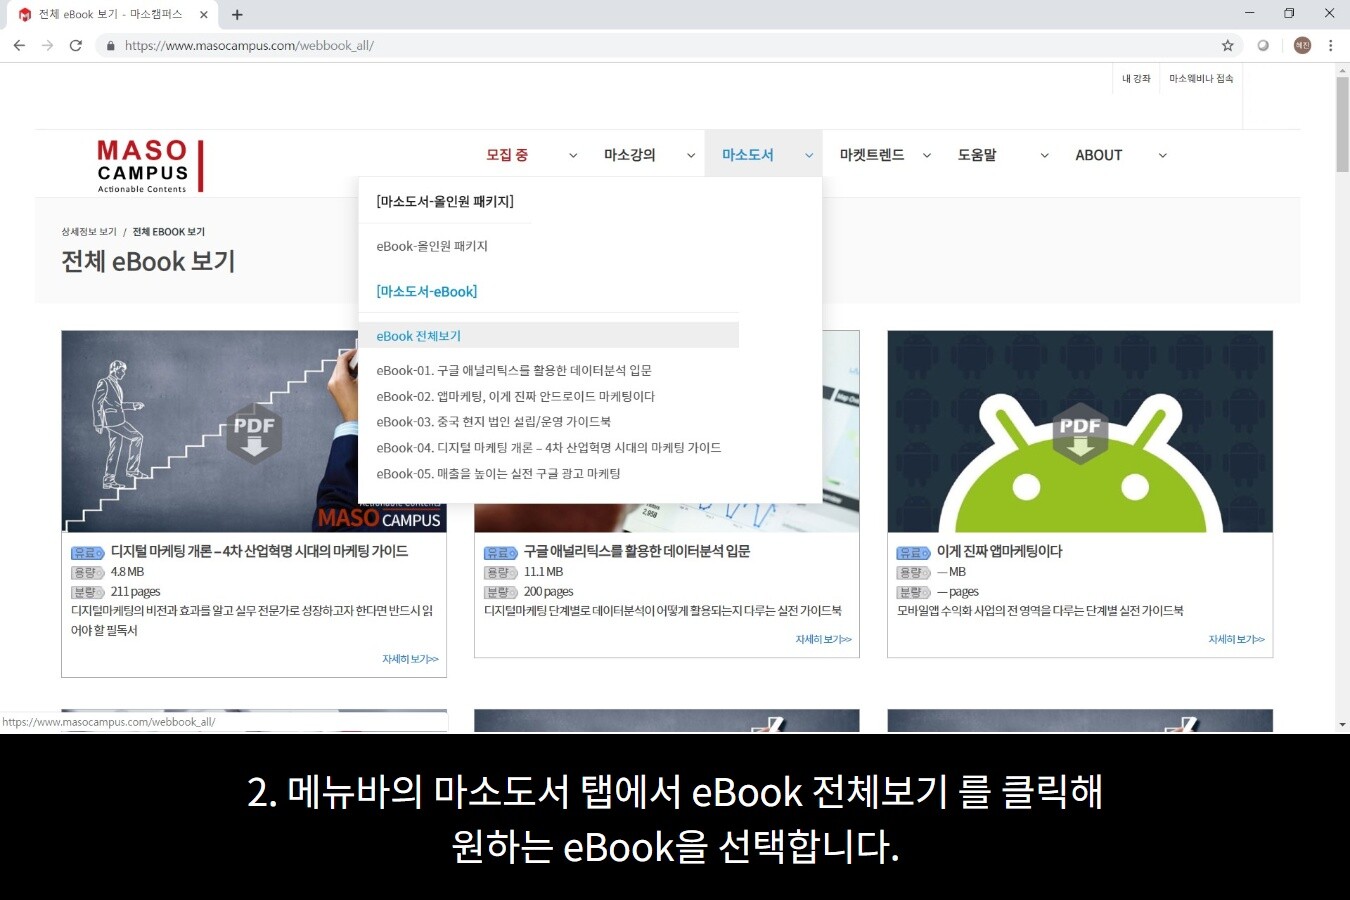The height and width of the screenshot is (900, 1350).
Task: Open Chrome's three-dot menu icon
Action: pyautogui.click(x=1331, y=45)
